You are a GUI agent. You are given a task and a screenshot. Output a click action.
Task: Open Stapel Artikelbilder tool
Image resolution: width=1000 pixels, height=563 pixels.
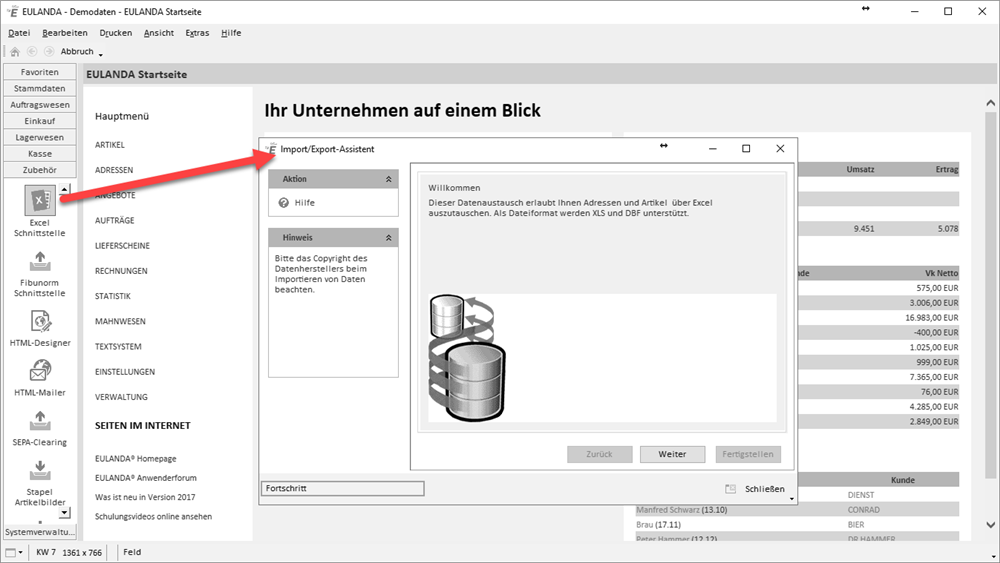(40, 471)
